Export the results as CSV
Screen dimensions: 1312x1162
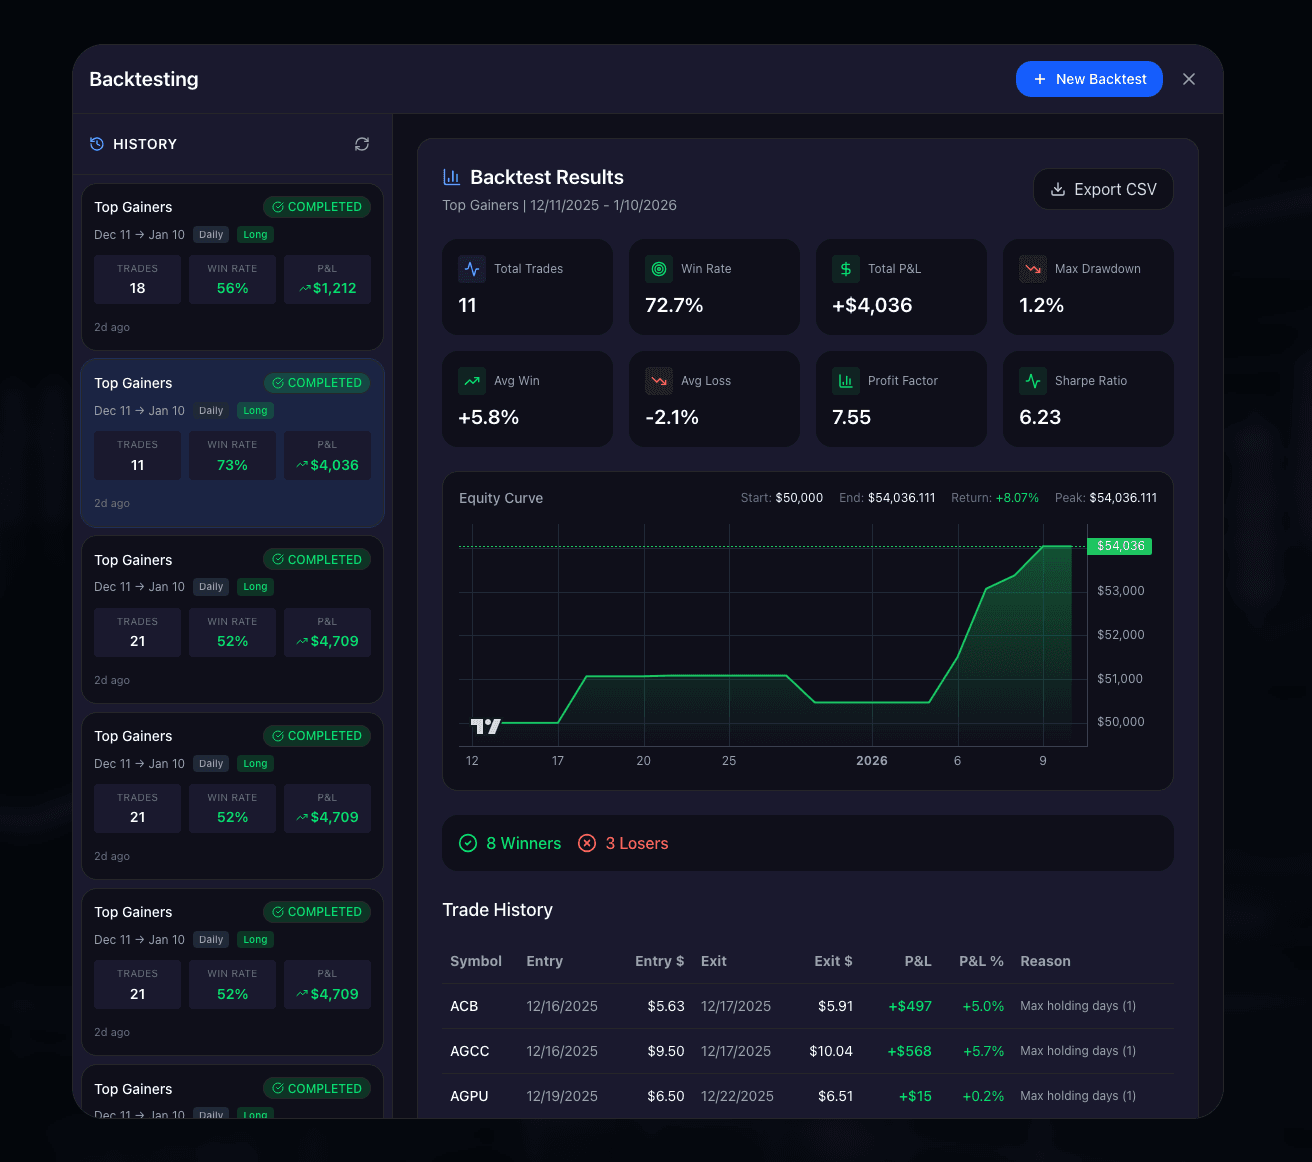point(1103,189)
